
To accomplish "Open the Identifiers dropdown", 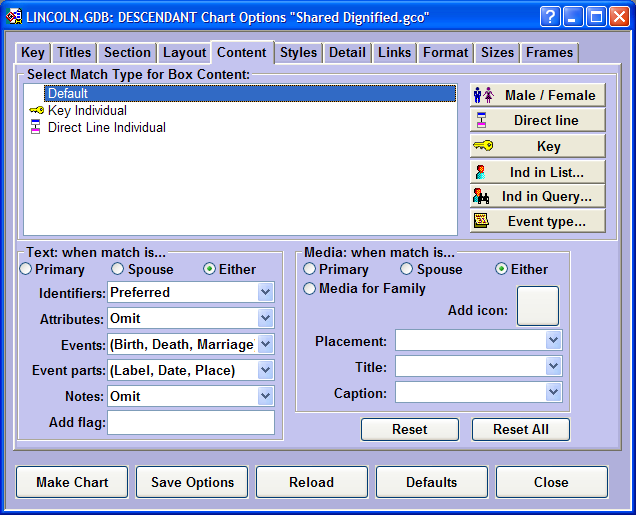I will click(x=265, y=293).
